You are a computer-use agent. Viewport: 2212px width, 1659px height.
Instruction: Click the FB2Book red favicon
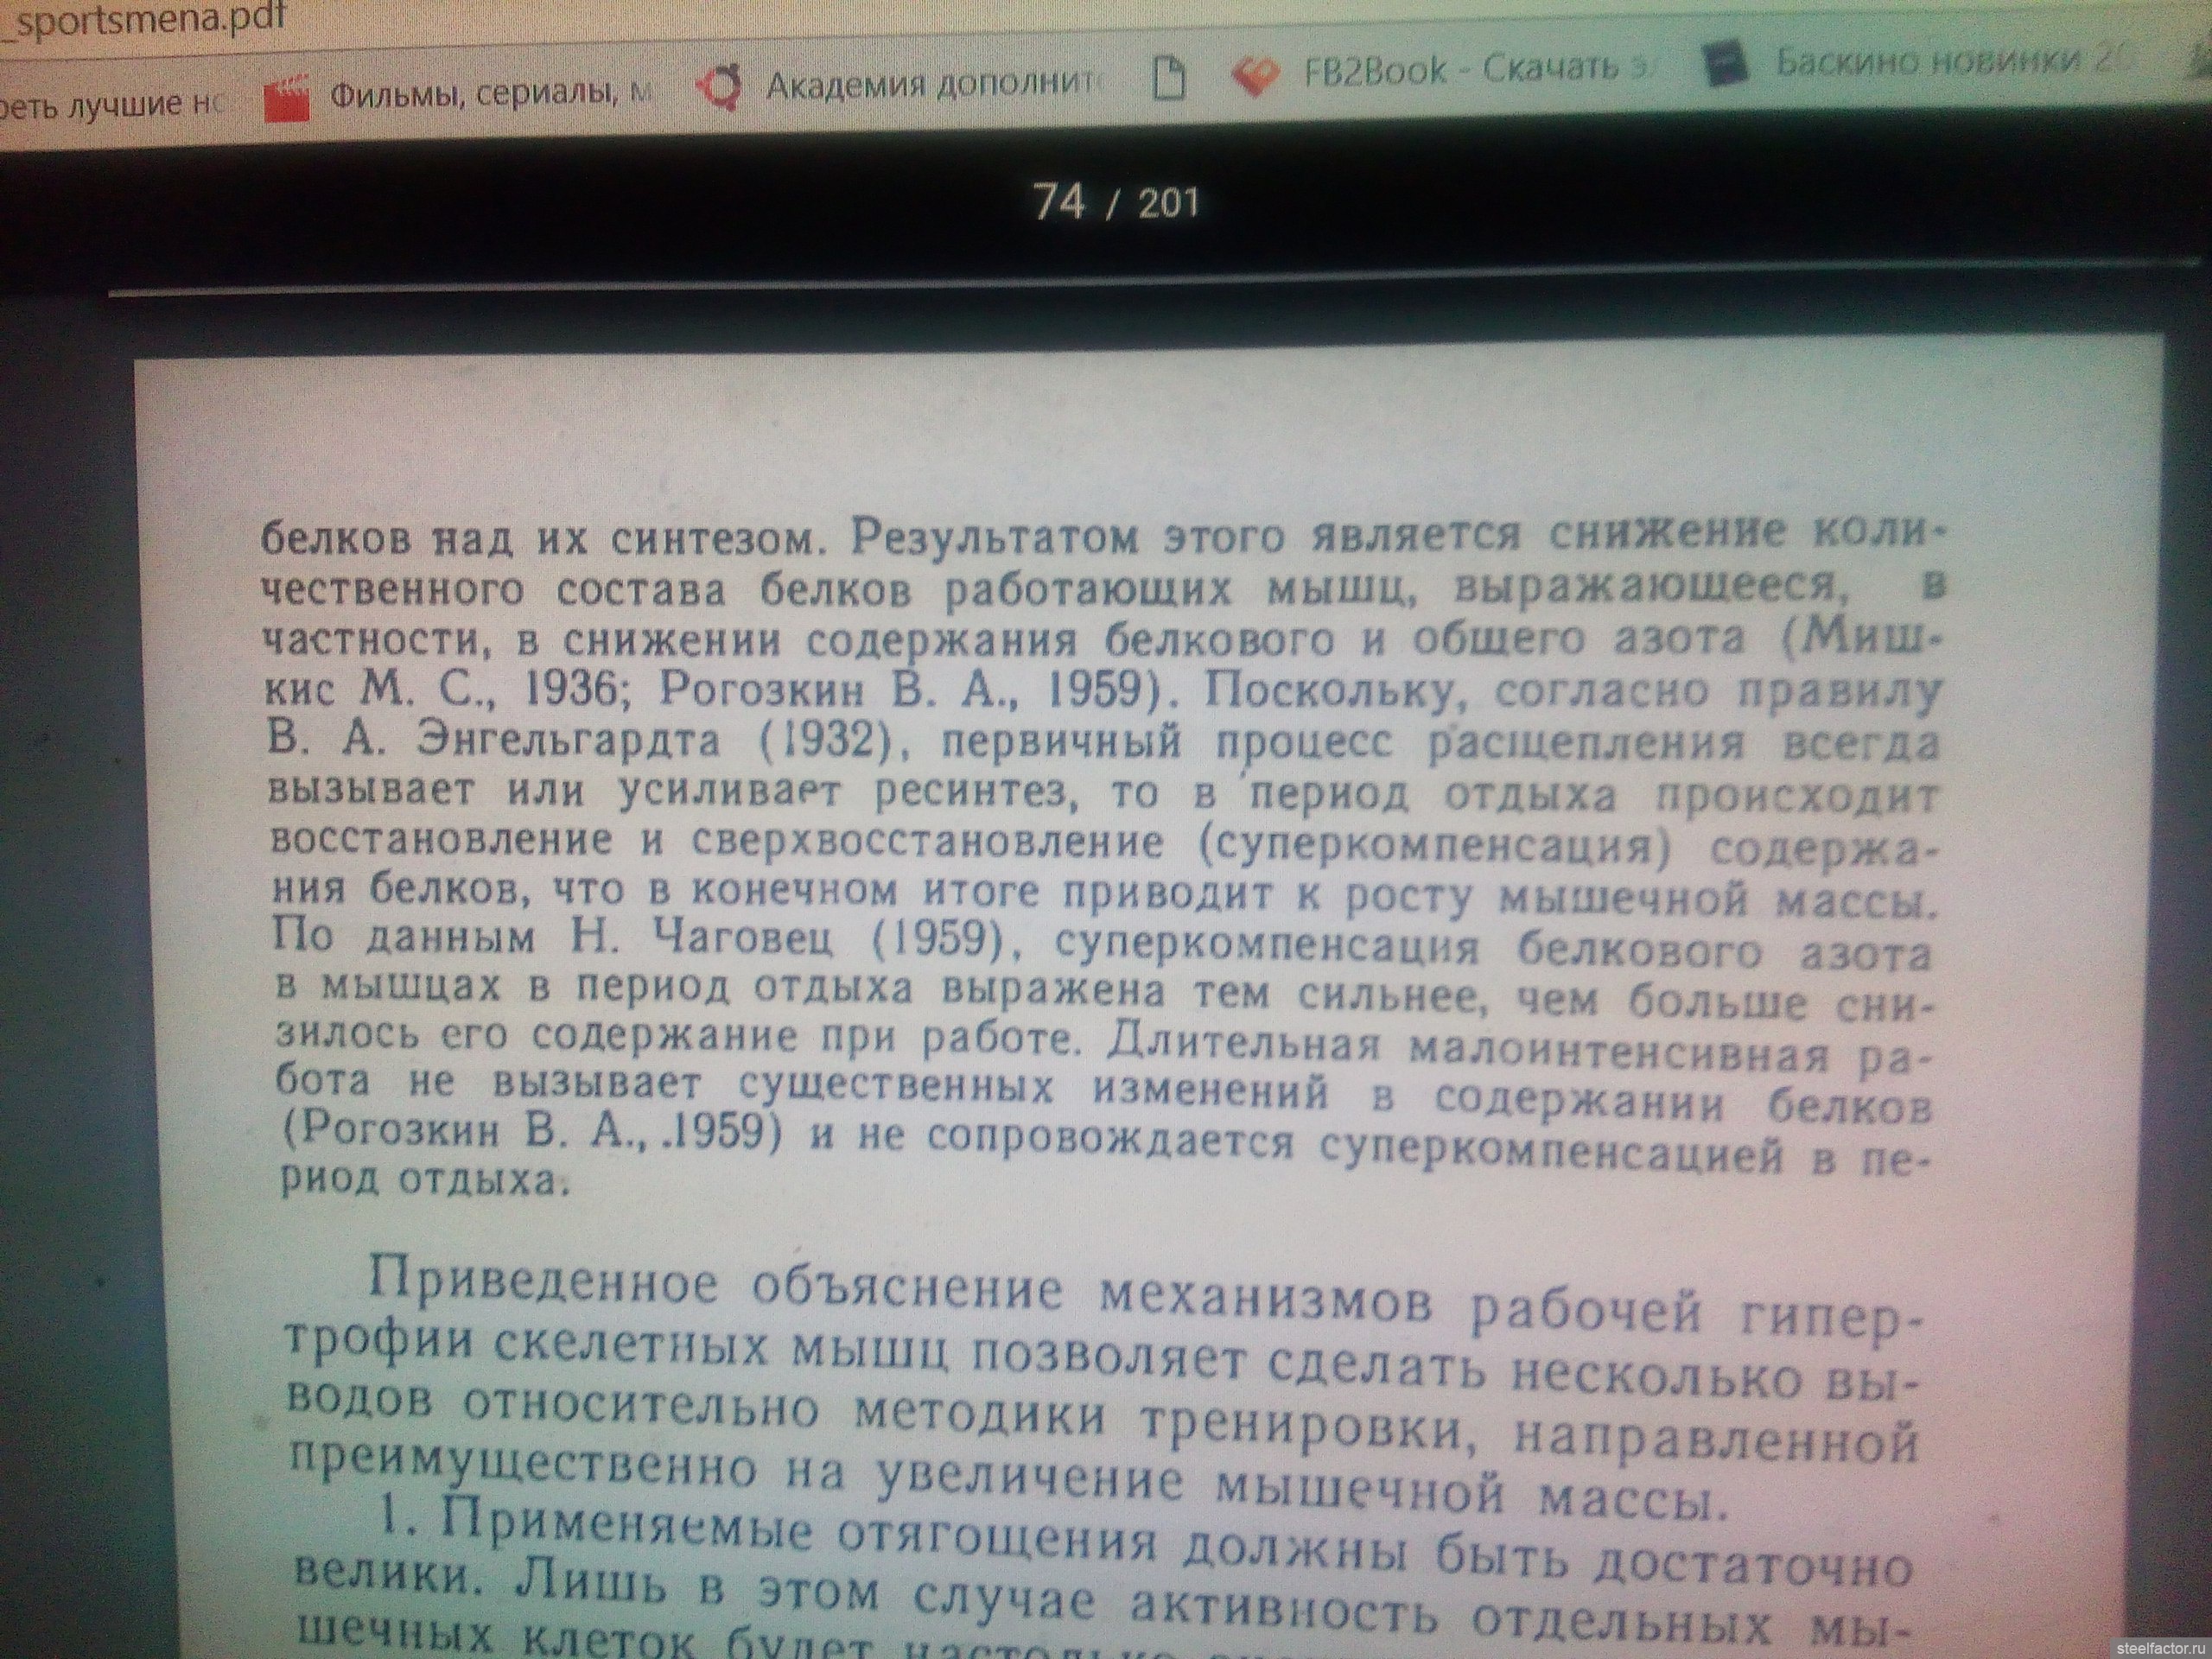(x=1255, y=76)
